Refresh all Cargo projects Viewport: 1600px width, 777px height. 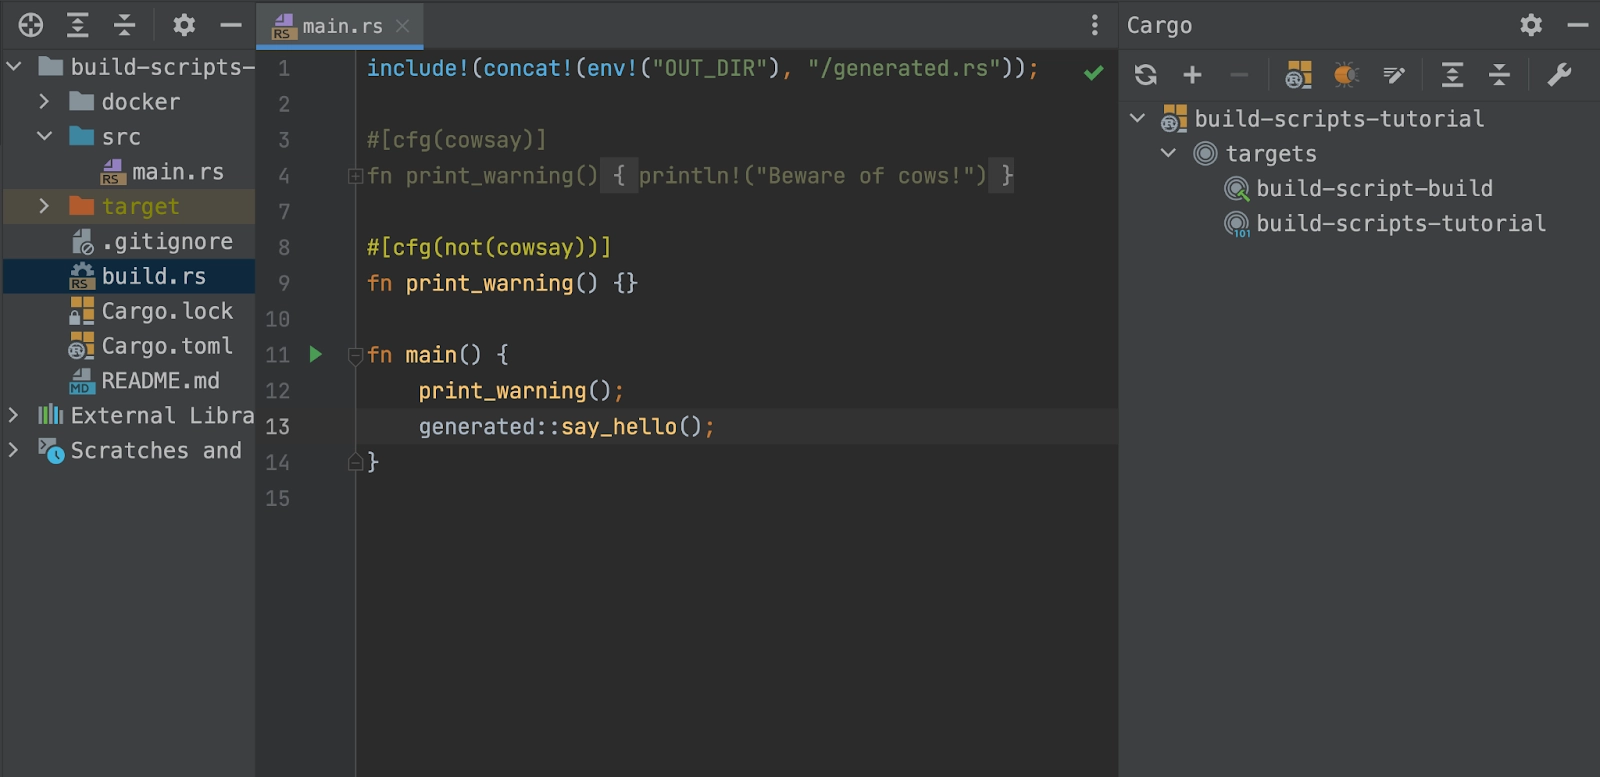pos(1146,74)
